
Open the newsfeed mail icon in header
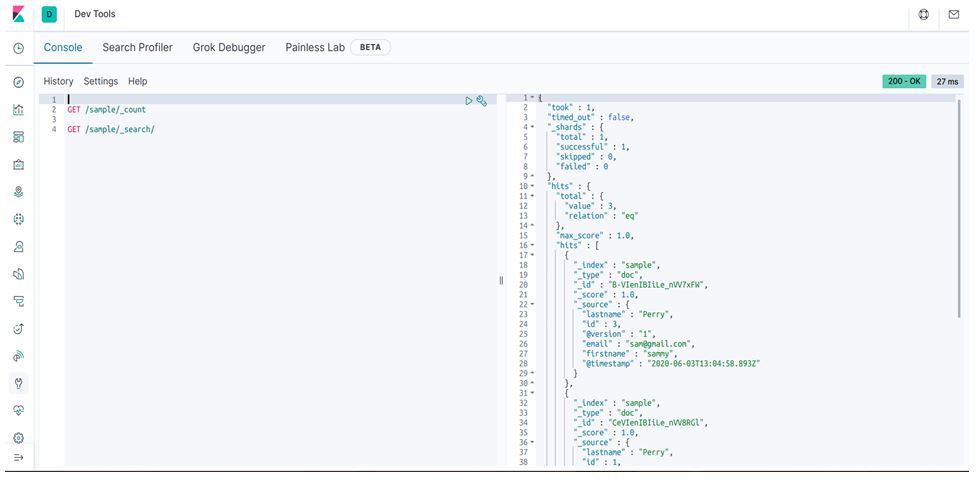click(953, 15)
